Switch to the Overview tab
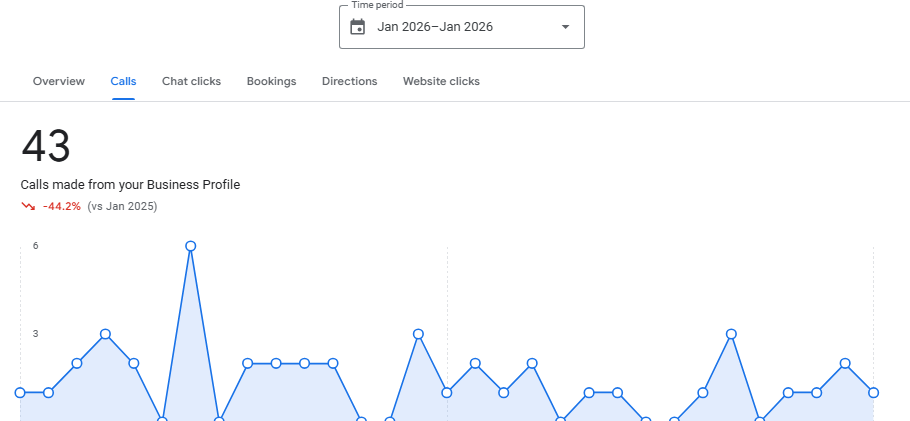This screenshot has height=421, width=910. 59,81
